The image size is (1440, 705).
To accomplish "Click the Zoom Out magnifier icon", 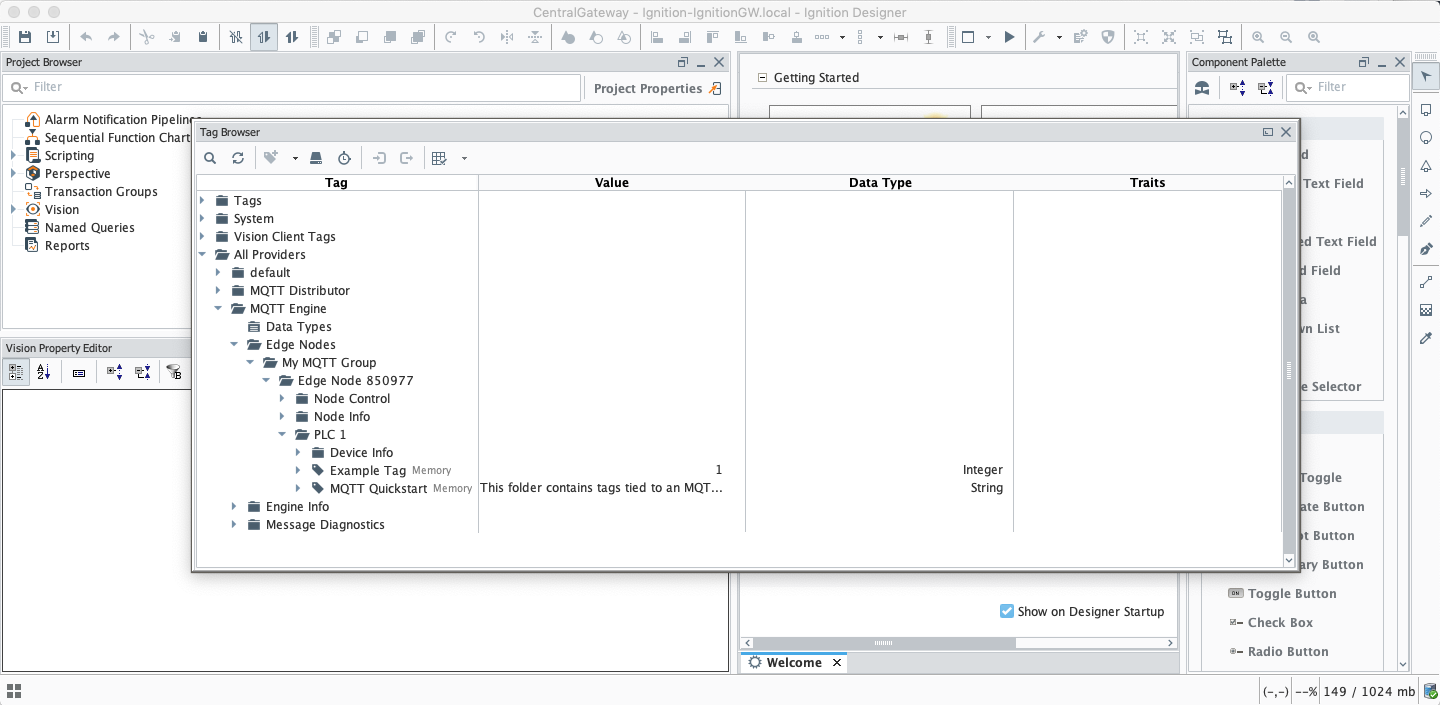I will pyautogui.click(x=1286, y=37).
